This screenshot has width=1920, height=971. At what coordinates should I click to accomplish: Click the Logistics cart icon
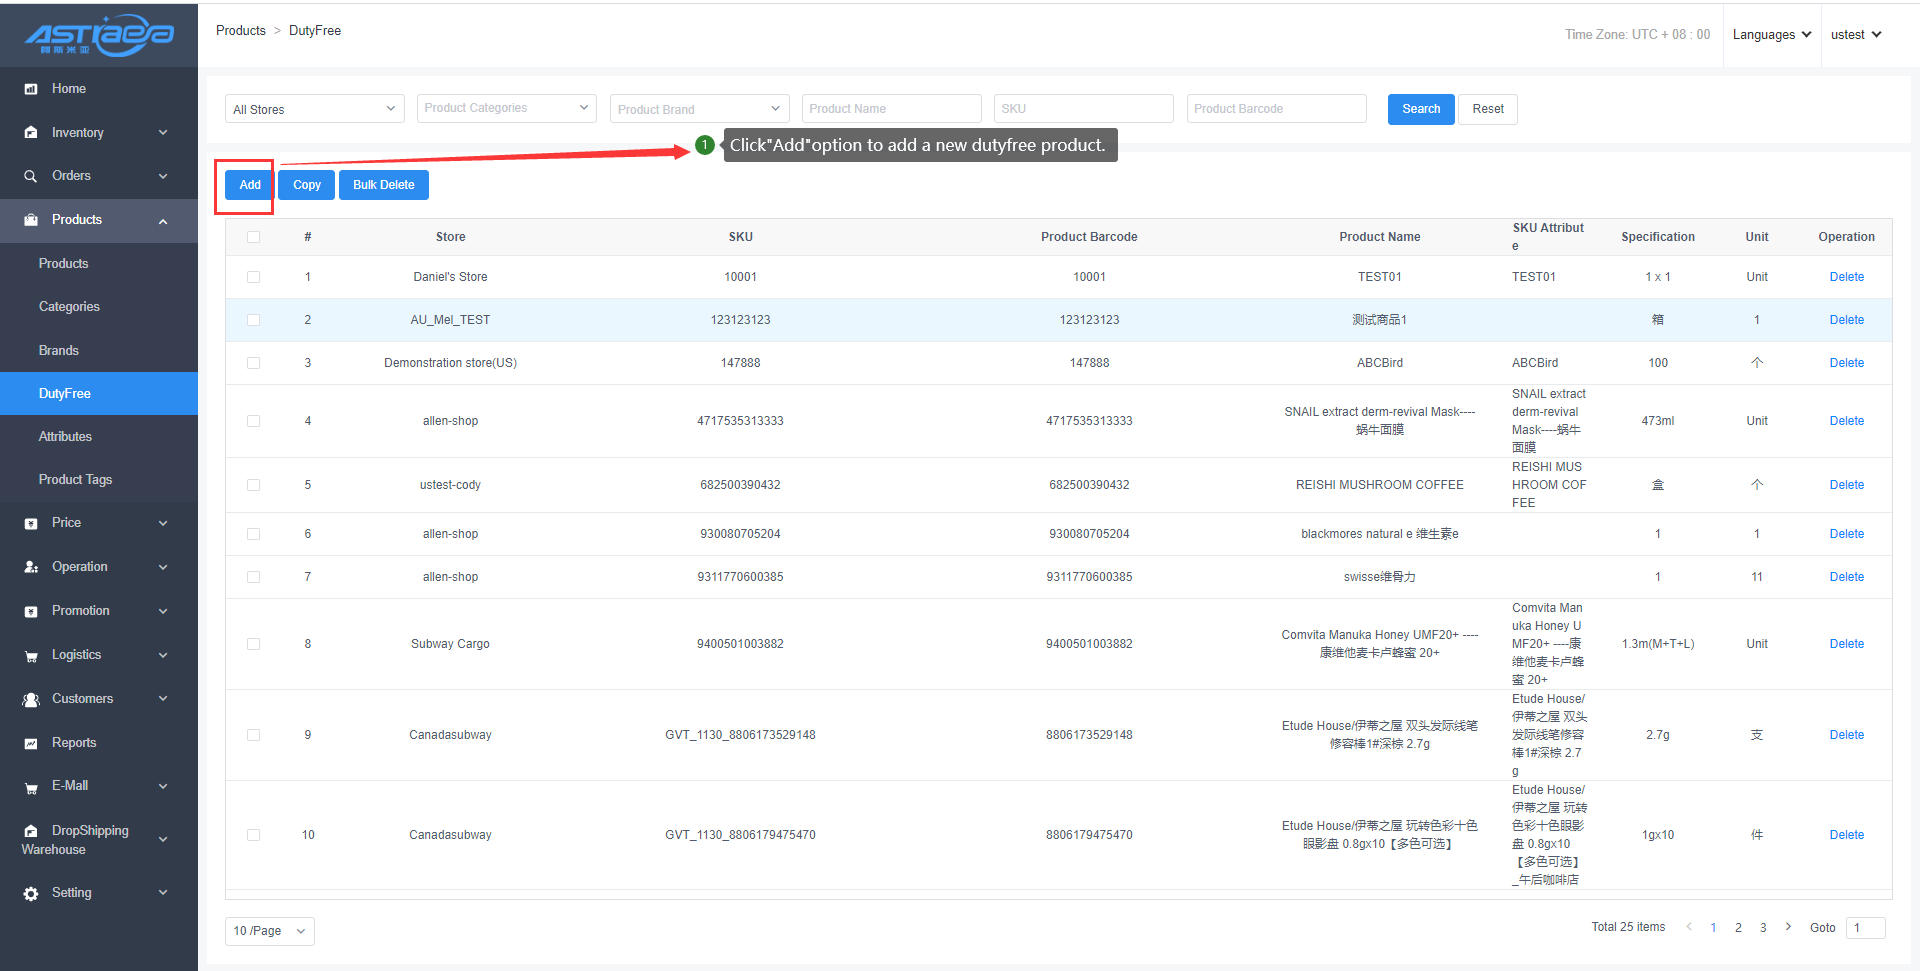point(31,656)
